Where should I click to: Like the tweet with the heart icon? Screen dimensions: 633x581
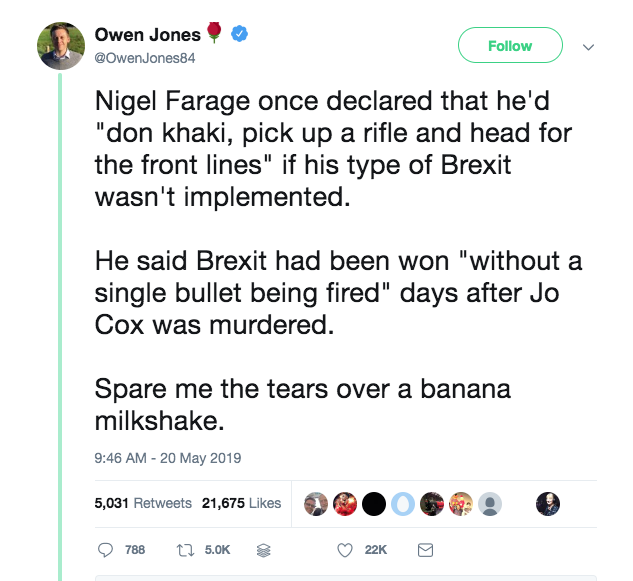(346, 549)
